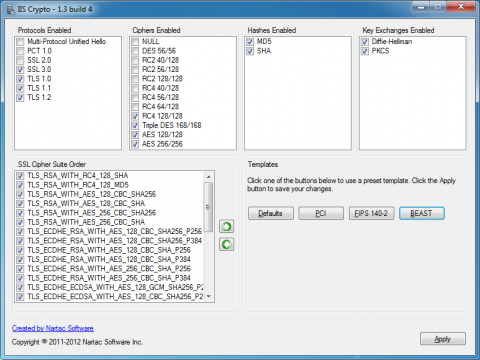Disable the MD5 hash
This screenshot has width=480, height=360.
point(250,42)
